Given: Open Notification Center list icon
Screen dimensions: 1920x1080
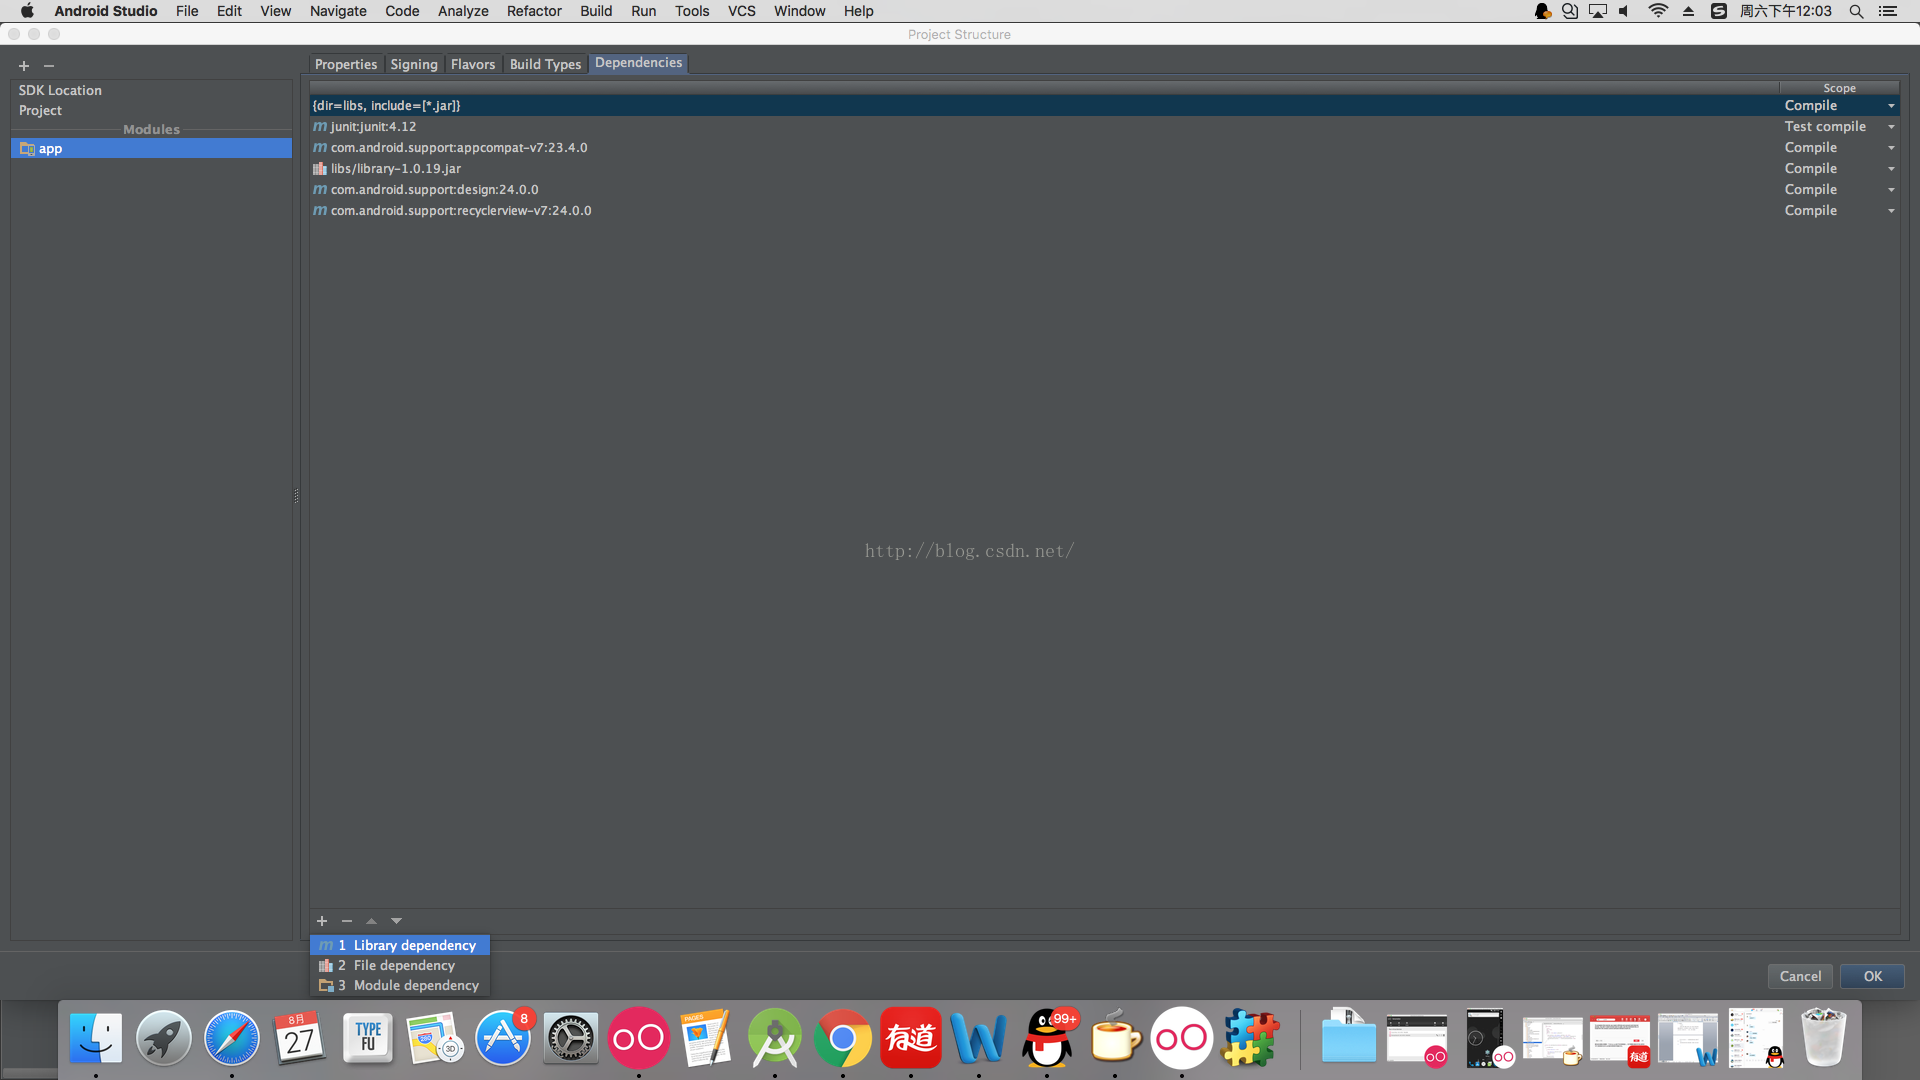Looking at the screenshot, I should (1888, 11).
